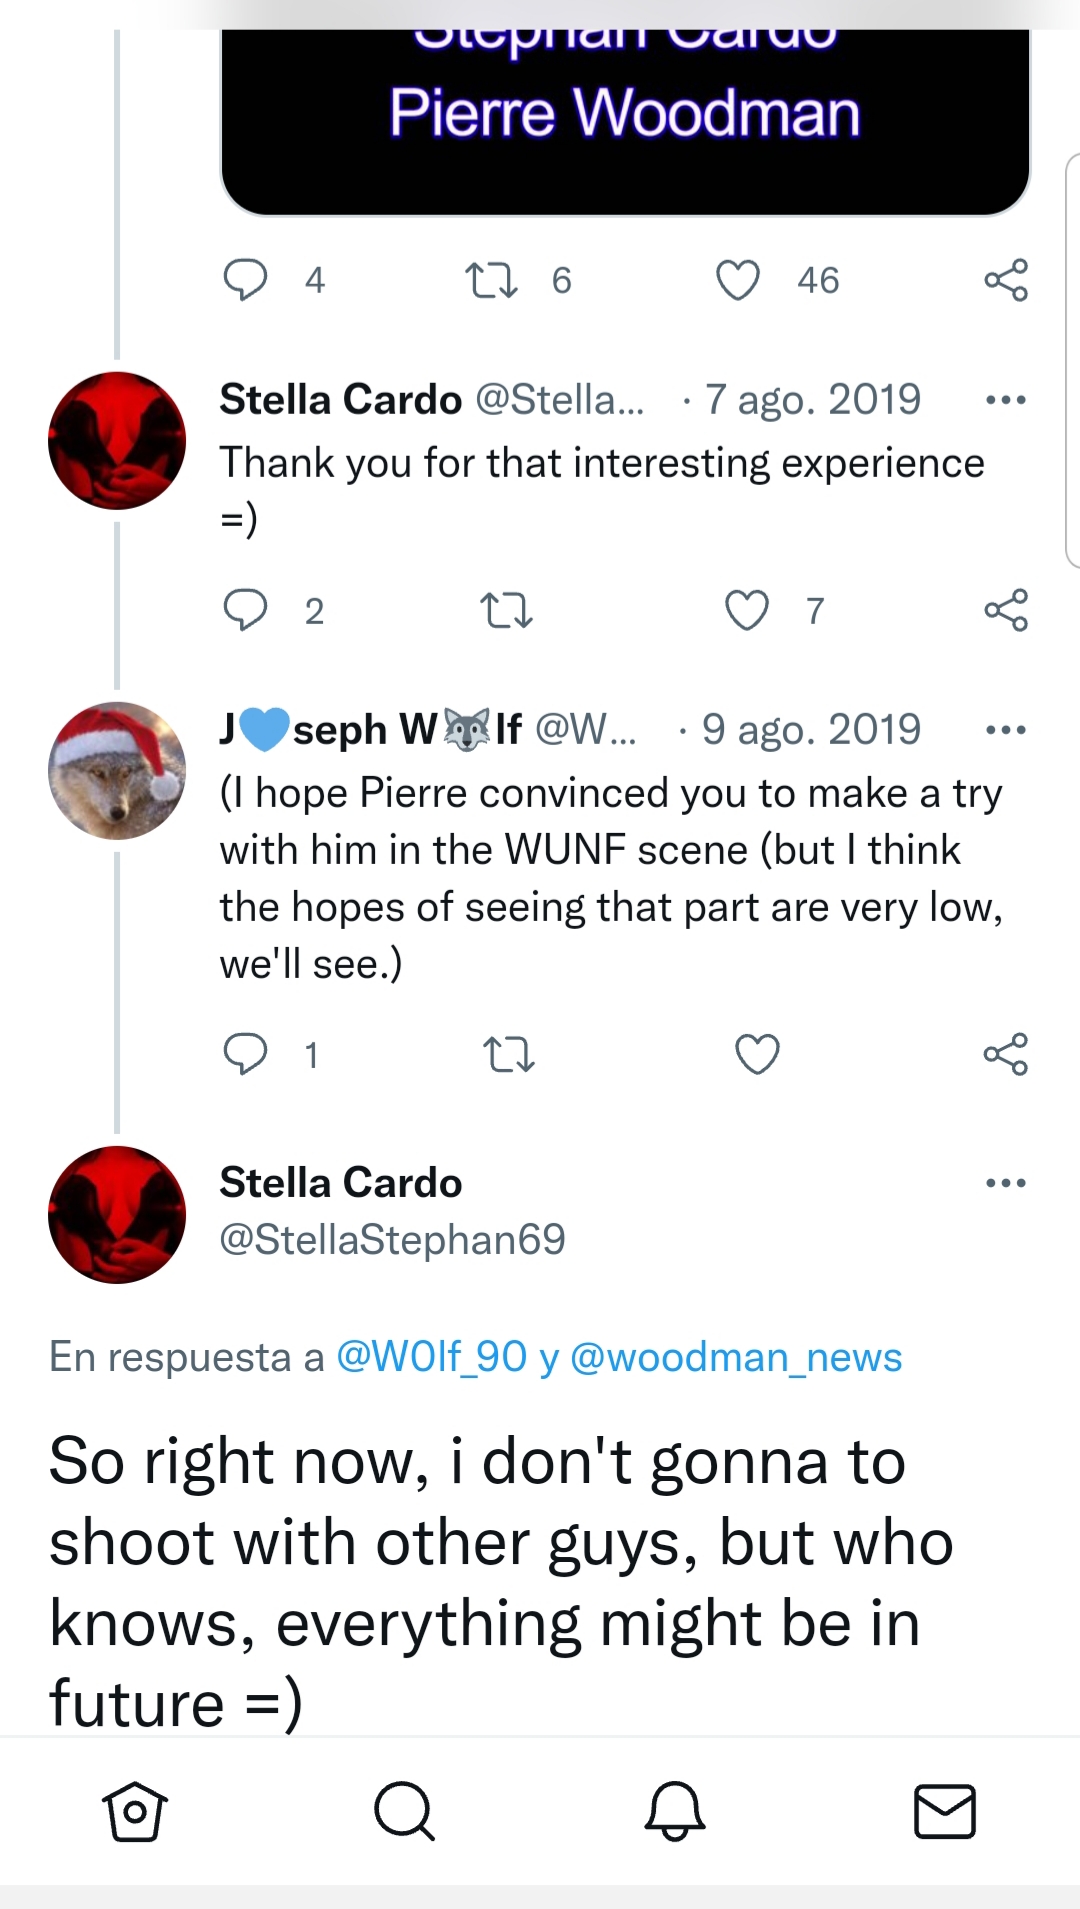
Task: Open the Search tab in bottom navigation
Action: 404,1811
